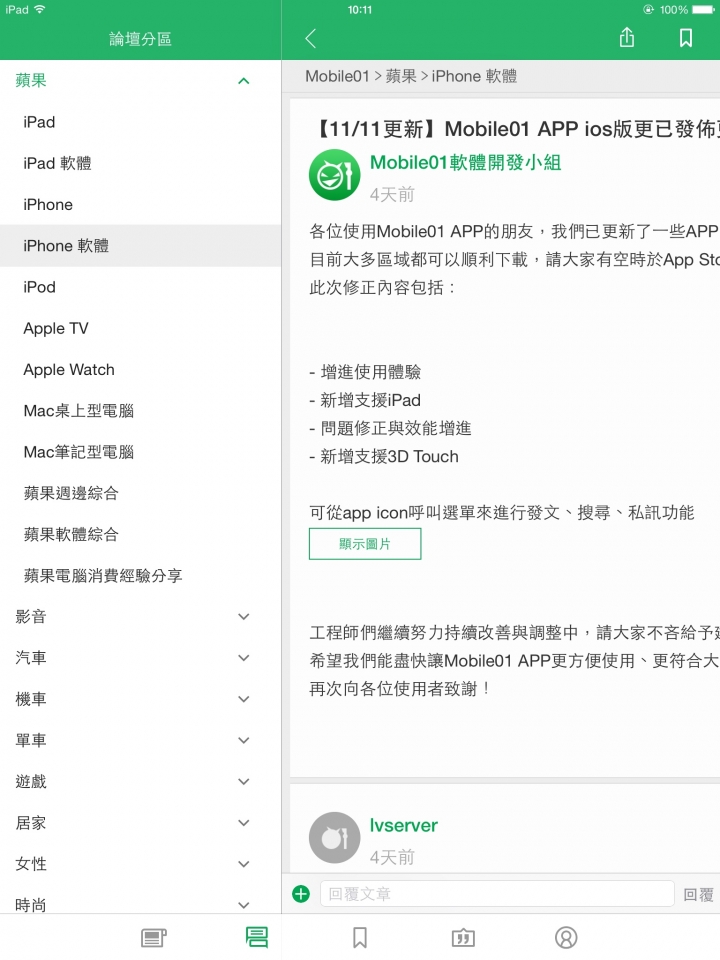This screenshot has width=720, height=960.
Task: Collapse the 蘋果 category
Action: click(140, 80)
